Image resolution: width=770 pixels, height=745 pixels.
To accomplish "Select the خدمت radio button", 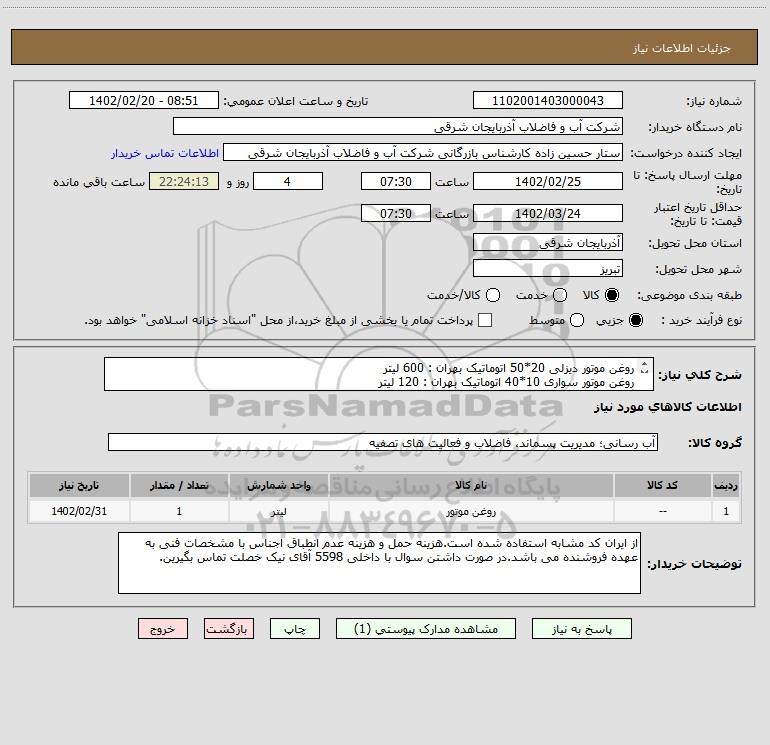I will pos(560,295).
